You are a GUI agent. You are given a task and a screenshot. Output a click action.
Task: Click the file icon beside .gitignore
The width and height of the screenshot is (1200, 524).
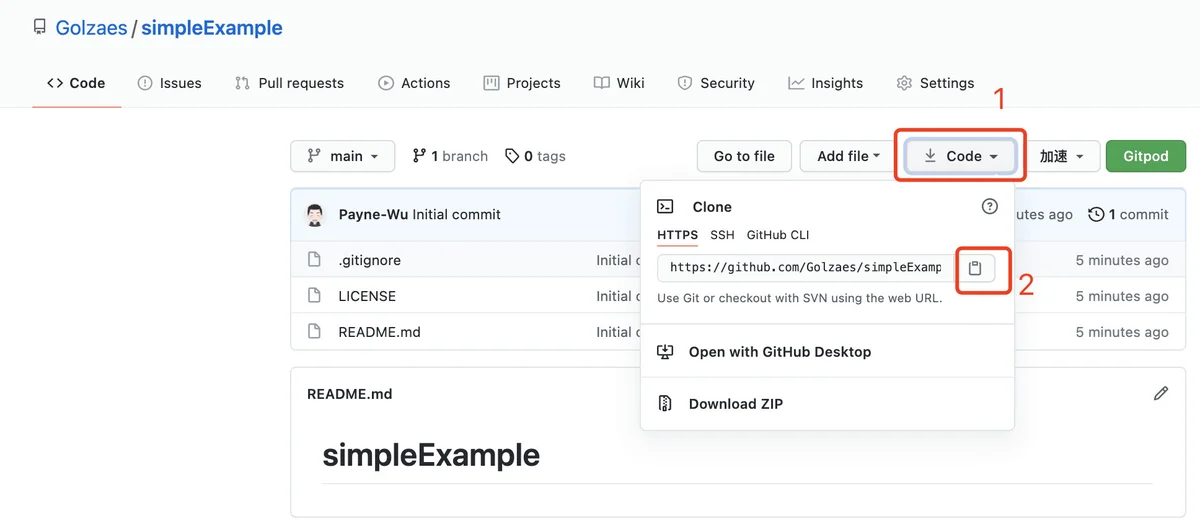pyautogui.click(x=314, y=260)
